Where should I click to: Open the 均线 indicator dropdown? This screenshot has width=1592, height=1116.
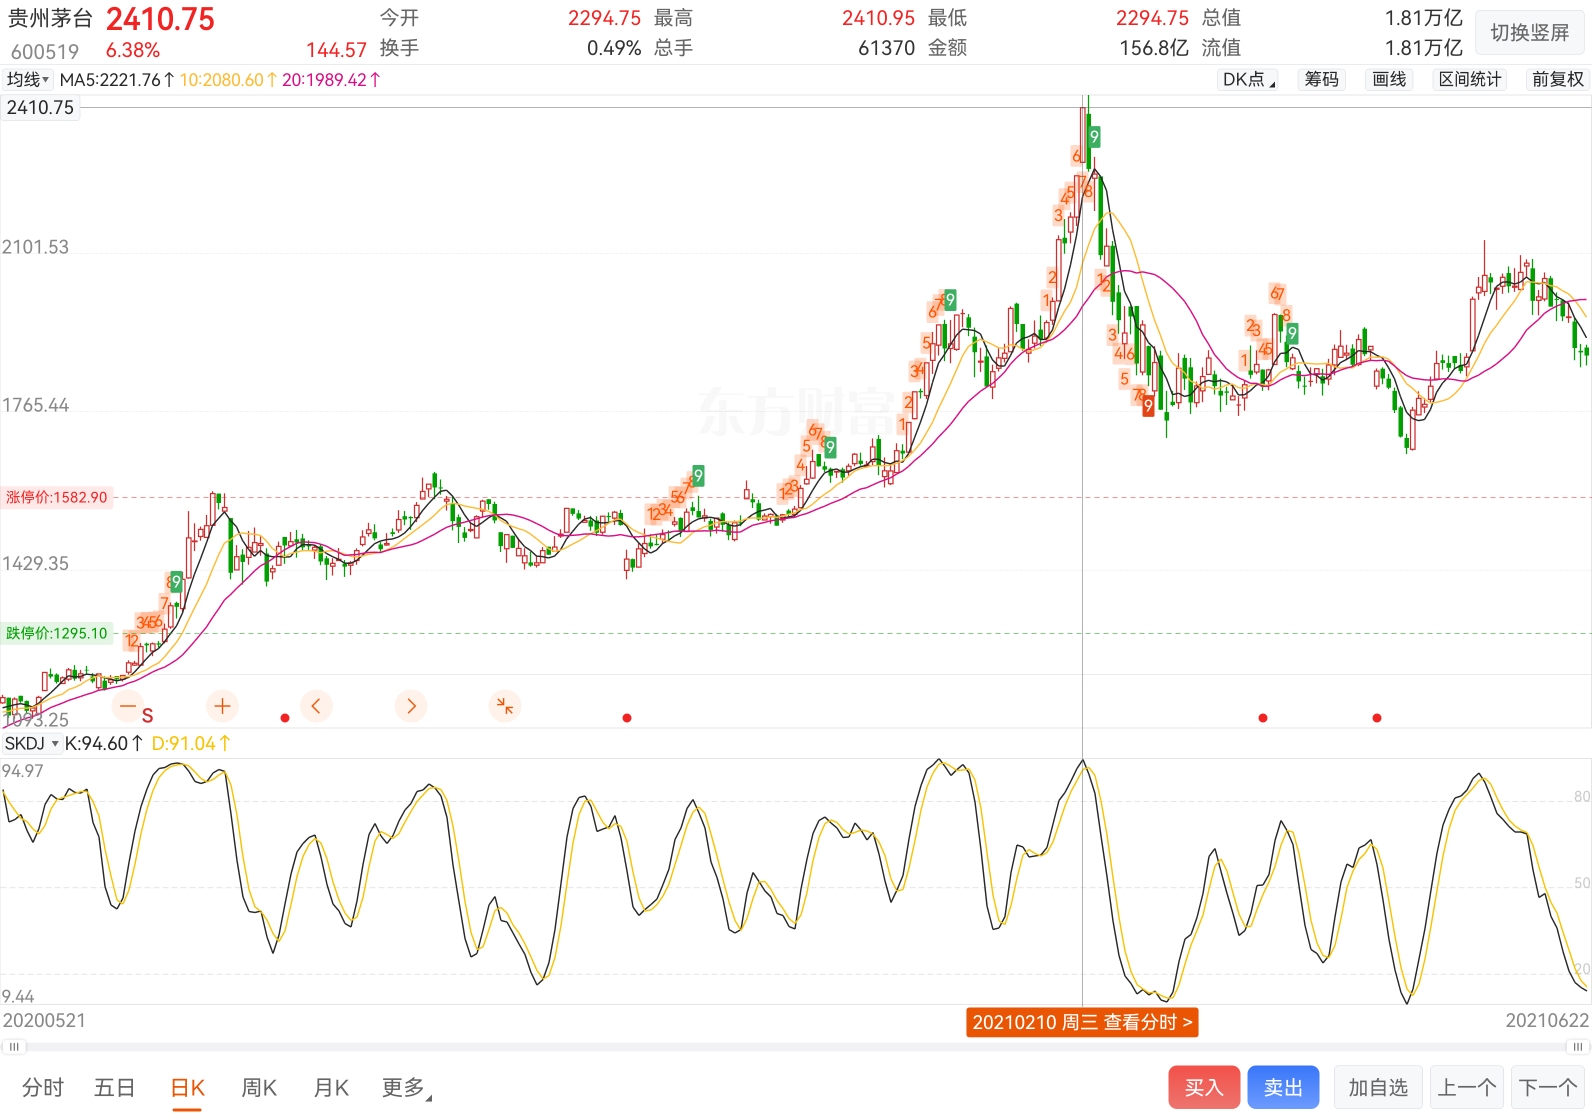point(27,79)
